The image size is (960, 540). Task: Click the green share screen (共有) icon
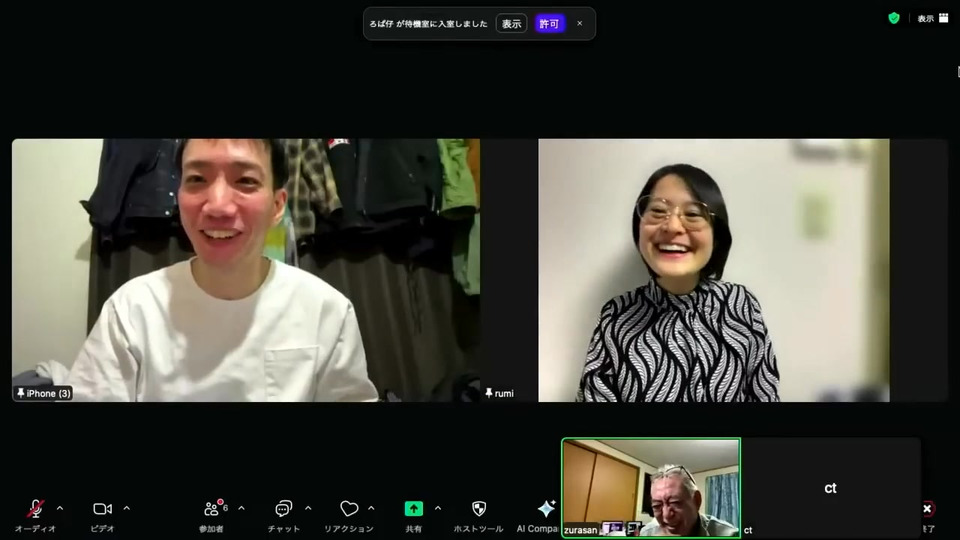(x=414, y=509)
